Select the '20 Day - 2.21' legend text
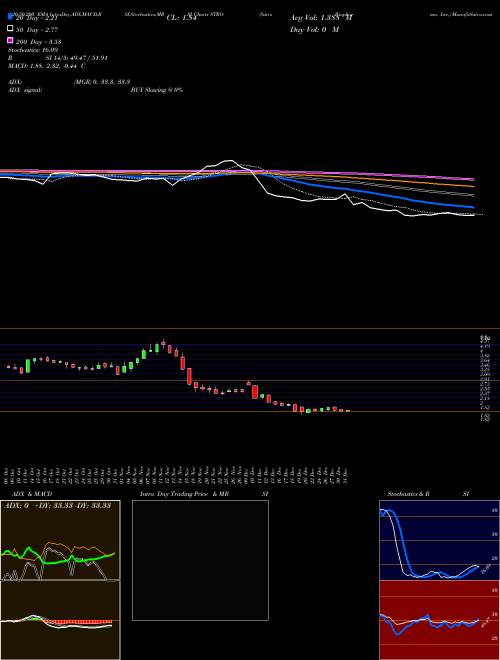 37,18
